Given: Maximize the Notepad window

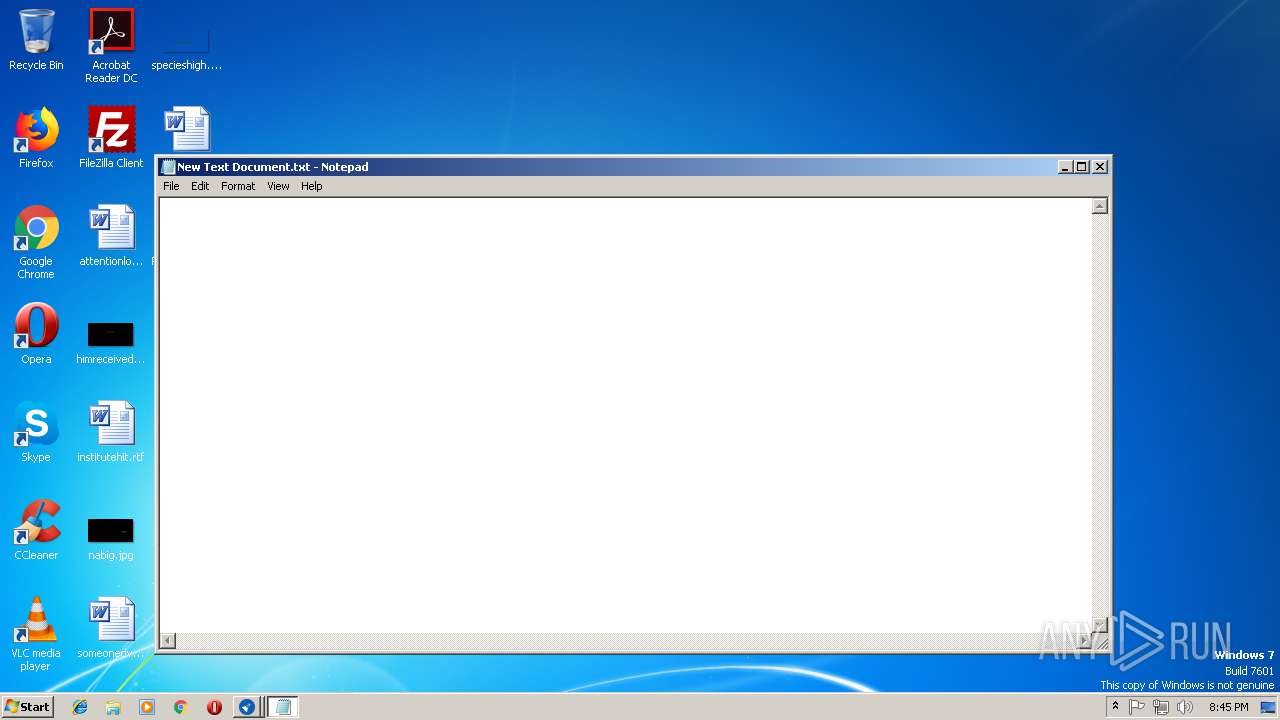Looking at the screenshot, I should [1081, 167].
